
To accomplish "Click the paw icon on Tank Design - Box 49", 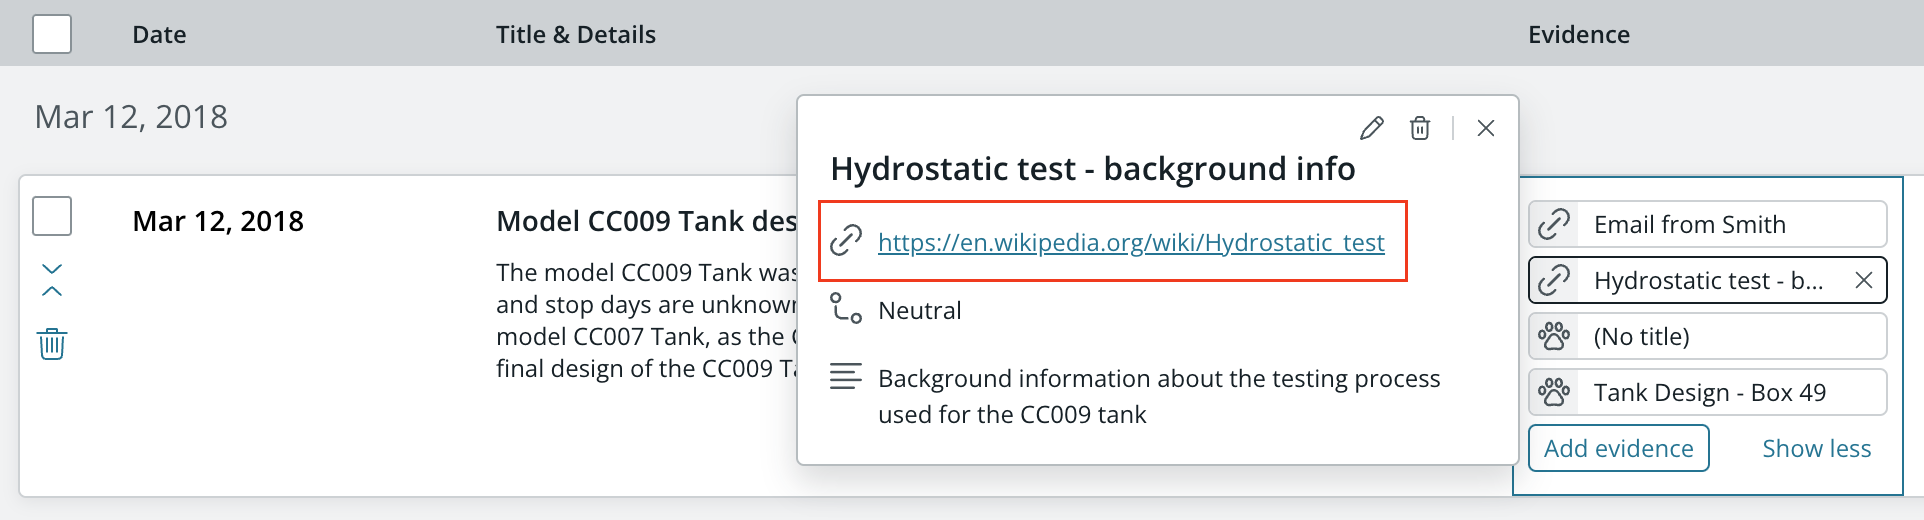I will point(1554,392).
